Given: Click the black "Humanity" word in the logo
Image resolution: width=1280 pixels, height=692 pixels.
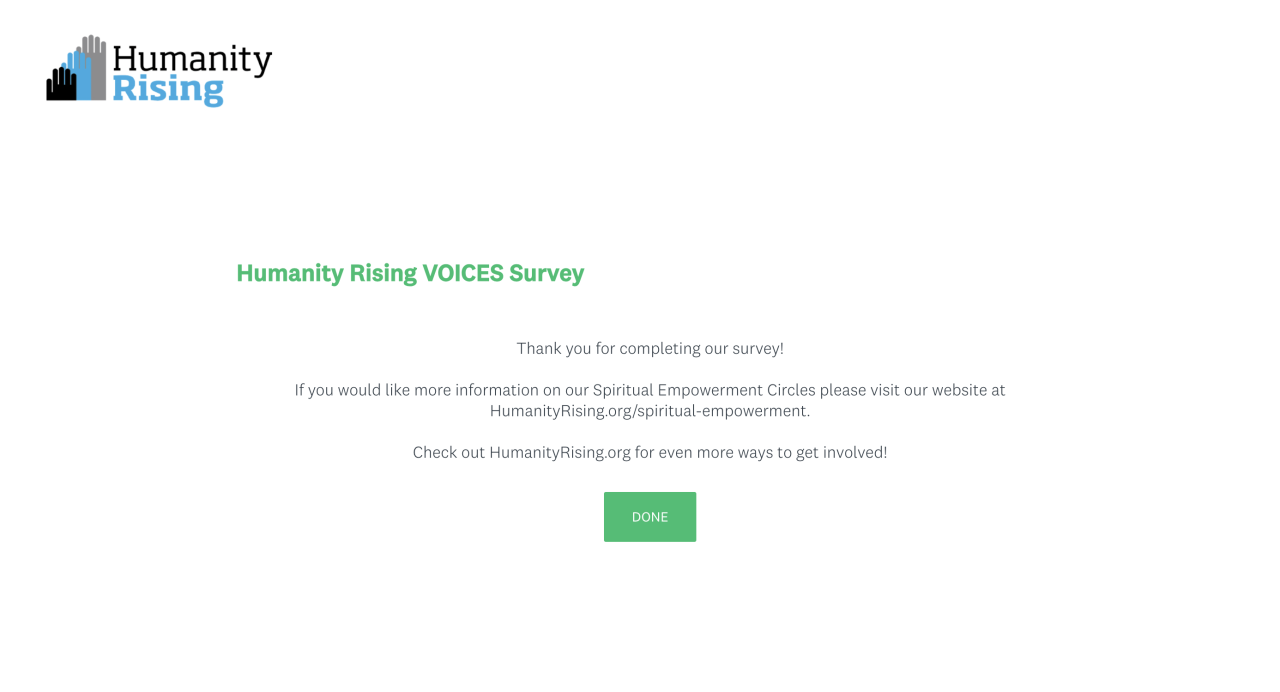Looking at the screenshot, I should click(x=192, y=60).
